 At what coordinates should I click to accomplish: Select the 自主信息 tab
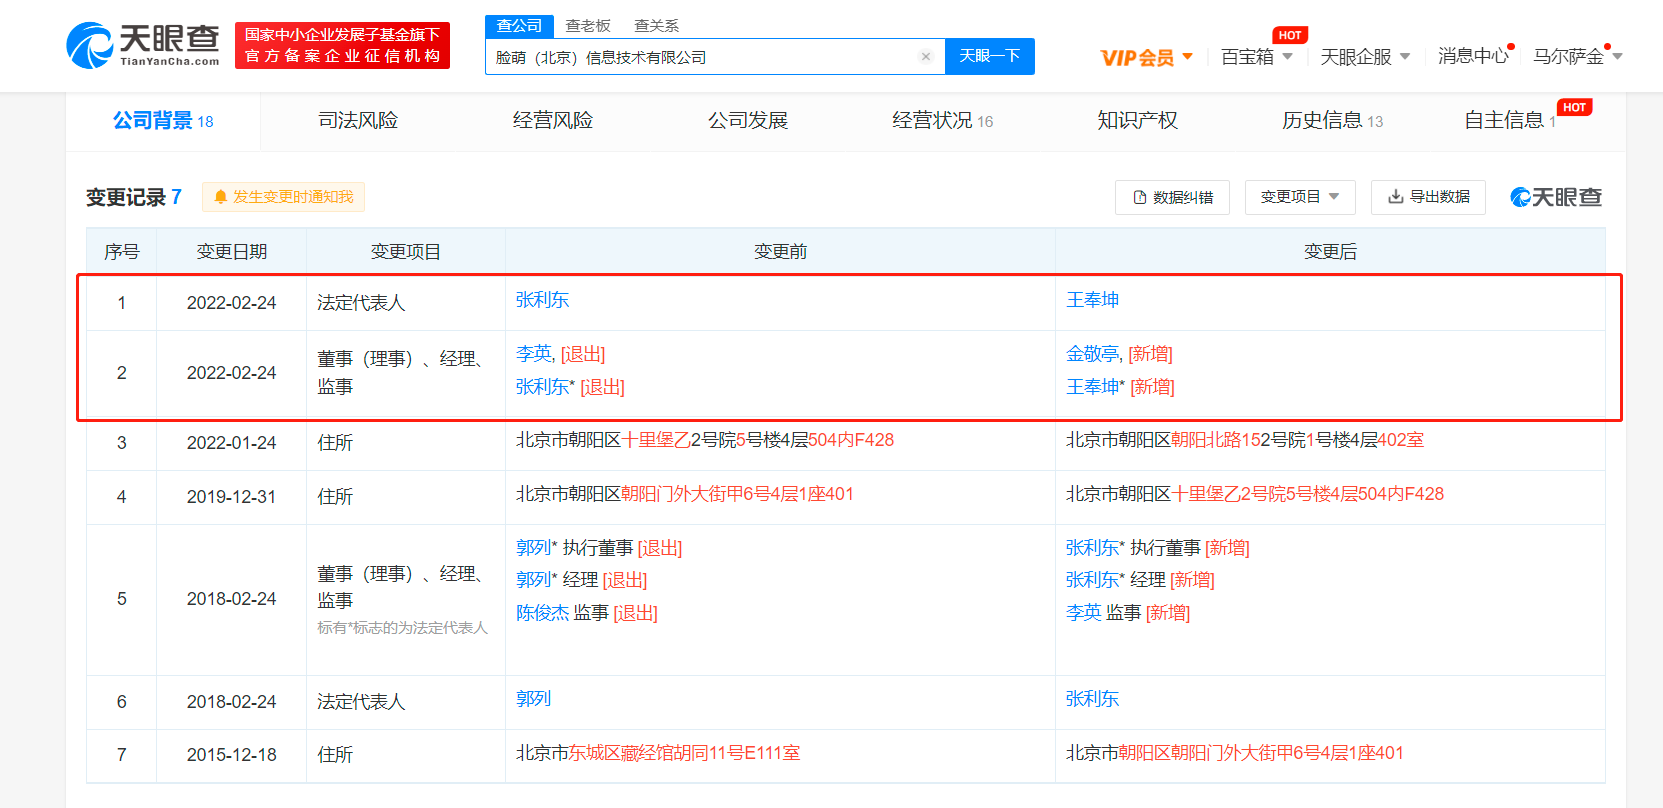coord(1510,121)
